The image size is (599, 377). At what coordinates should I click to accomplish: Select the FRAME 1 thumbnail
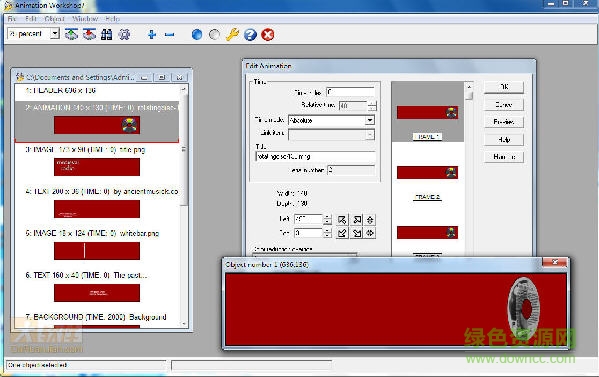click(x=427, y=113)
